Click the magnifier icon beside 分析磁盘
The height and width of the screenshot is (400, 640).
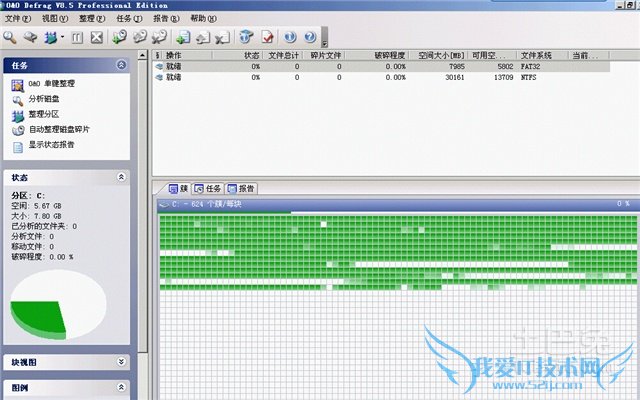(x=18, y=100)
